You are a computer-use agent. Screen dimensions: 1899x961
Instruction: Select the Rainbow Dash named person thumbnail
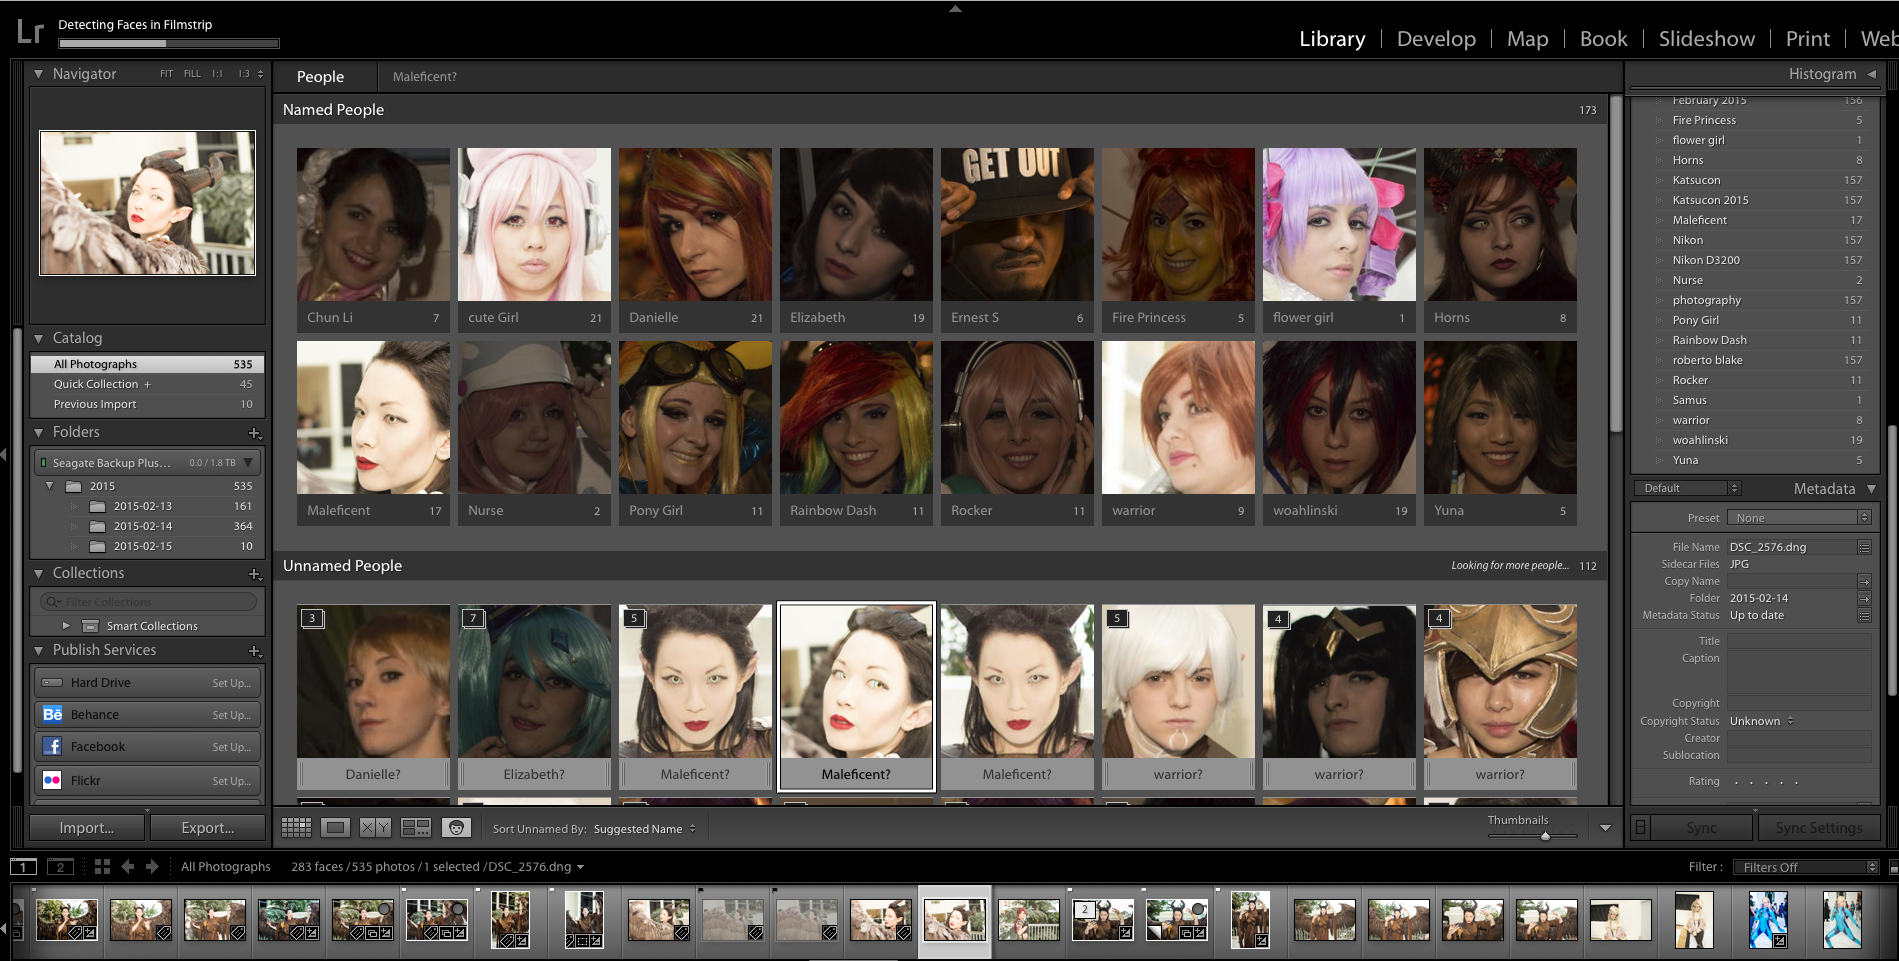point(856,418)
